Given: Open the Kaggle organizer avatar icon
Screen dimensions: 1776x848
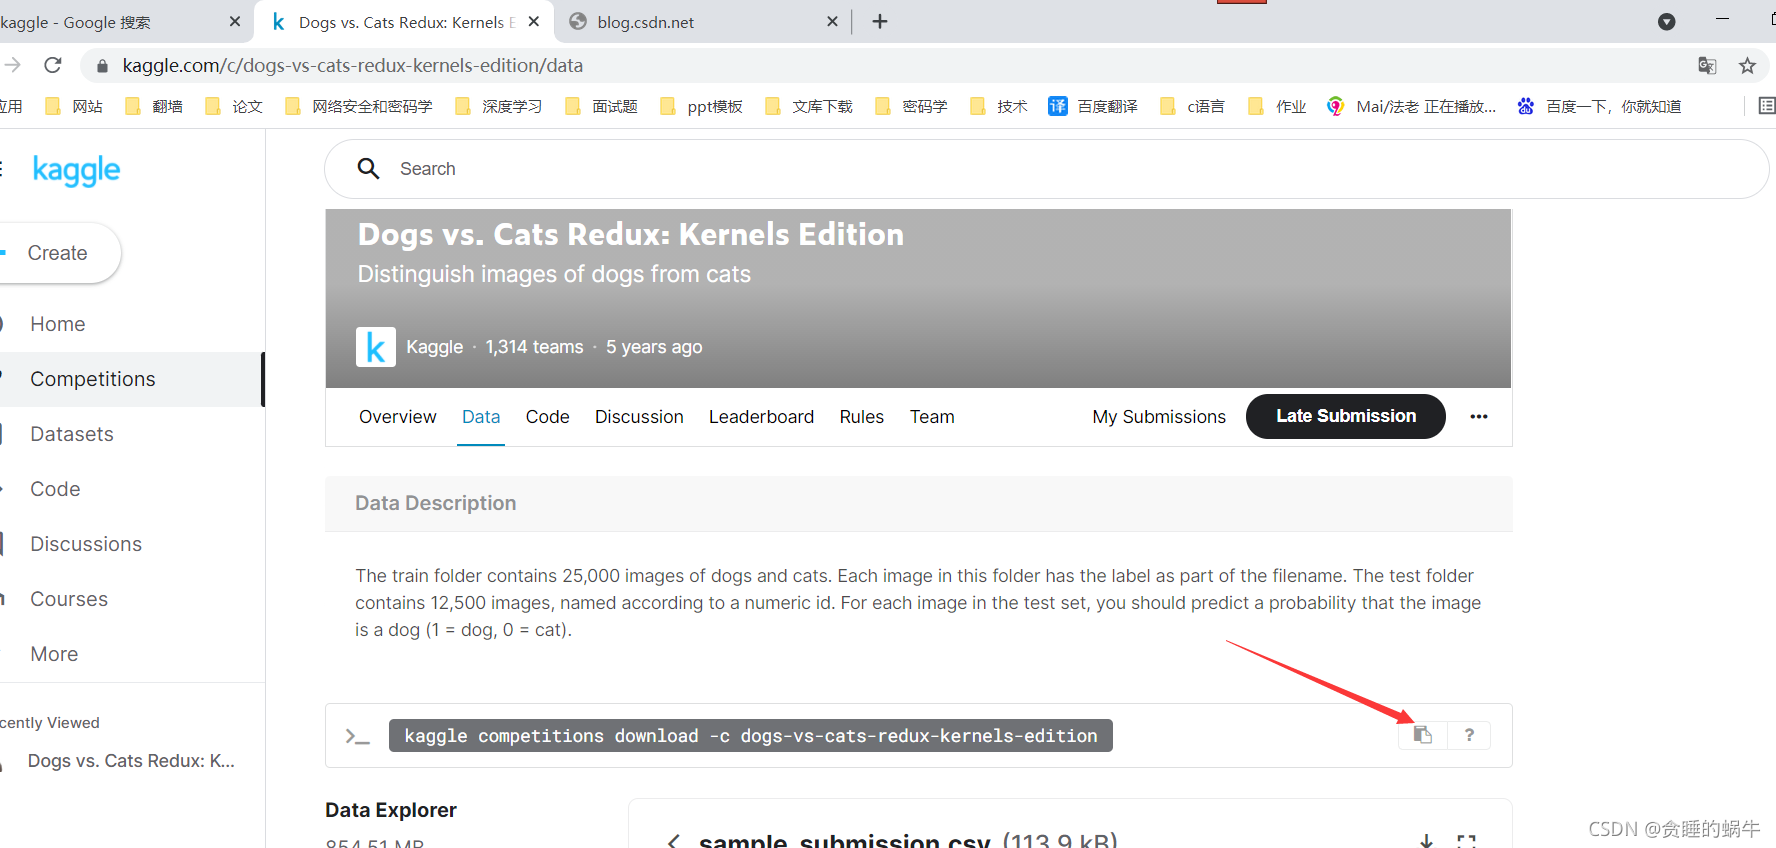Looking at the screenshot, I should coord(376,347).
